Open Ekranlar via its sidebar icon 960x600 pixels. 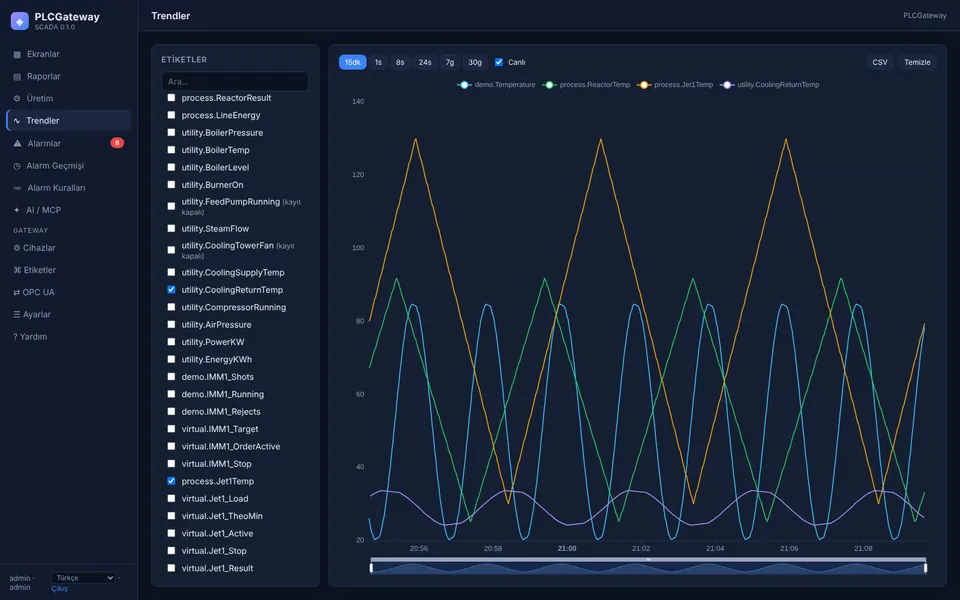click(17, 54)
